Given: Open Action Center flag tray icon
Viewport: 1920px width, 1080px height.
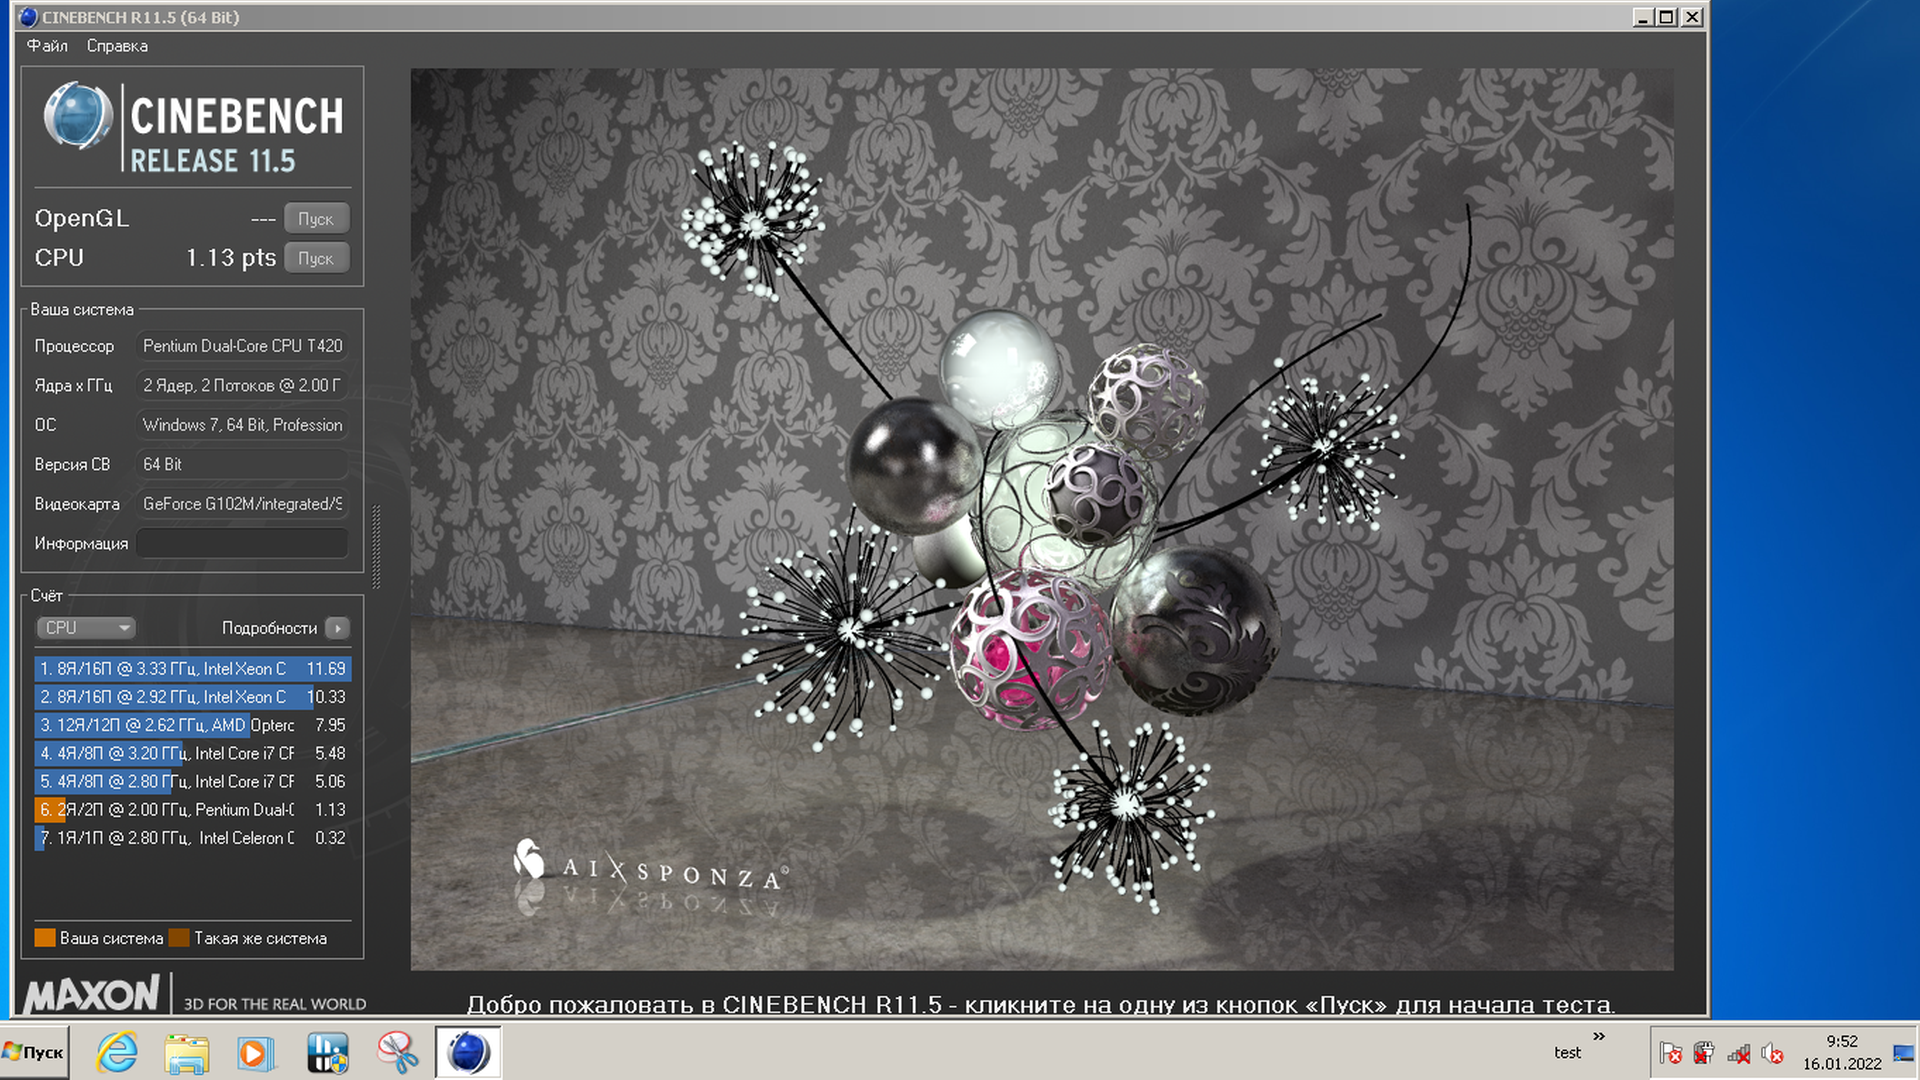Looking at the screenshot, I should tap(1670, 1053).
